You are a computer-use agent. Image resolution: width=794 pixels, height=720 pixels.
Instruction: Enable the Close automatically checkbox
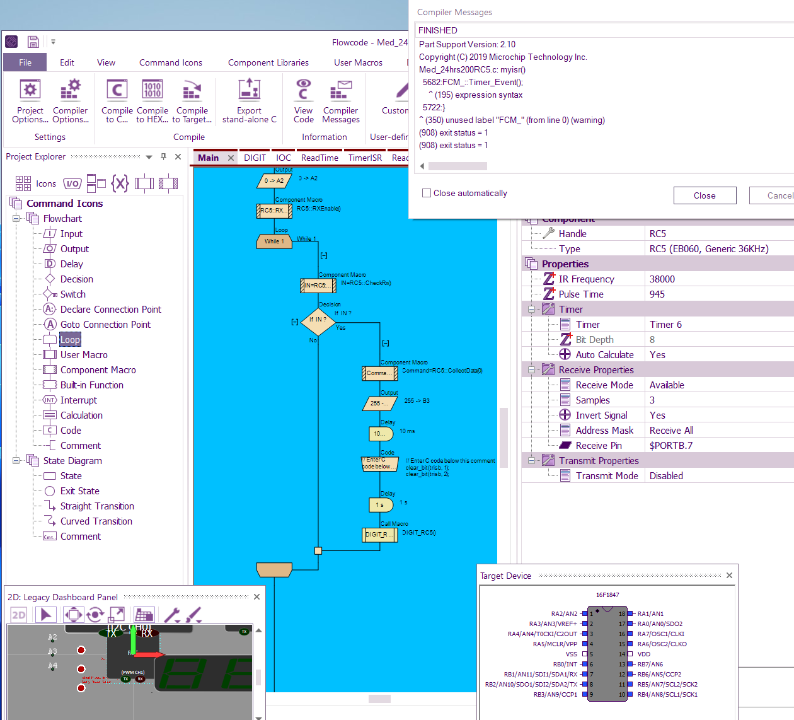pos(426,193)
